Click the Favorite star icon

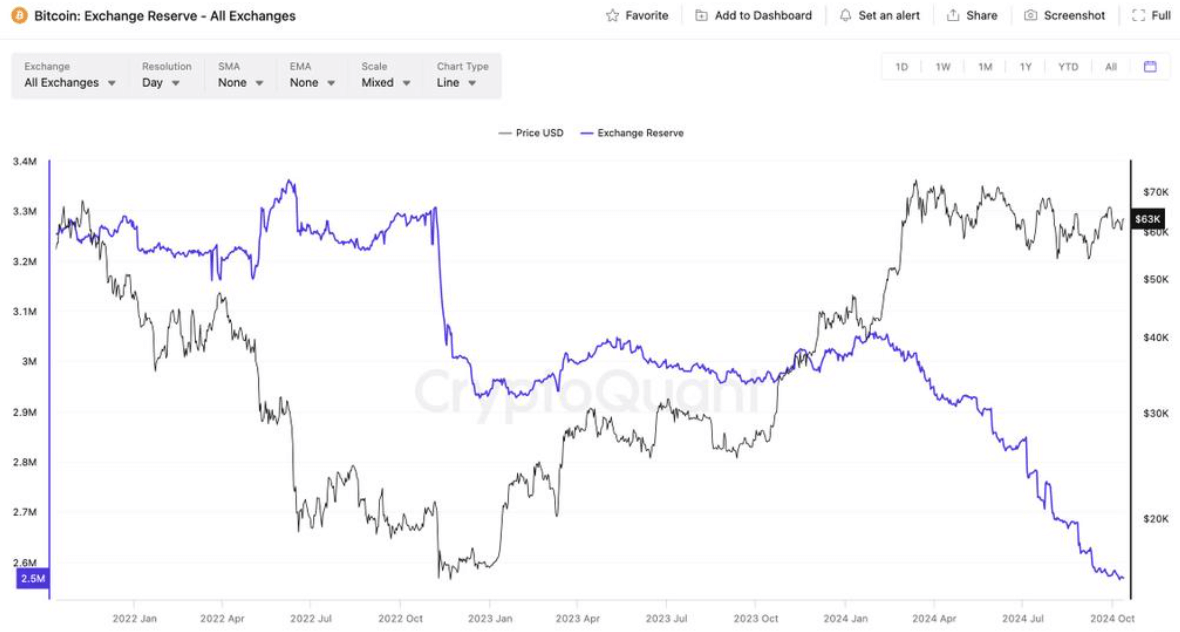click(613, 16)
